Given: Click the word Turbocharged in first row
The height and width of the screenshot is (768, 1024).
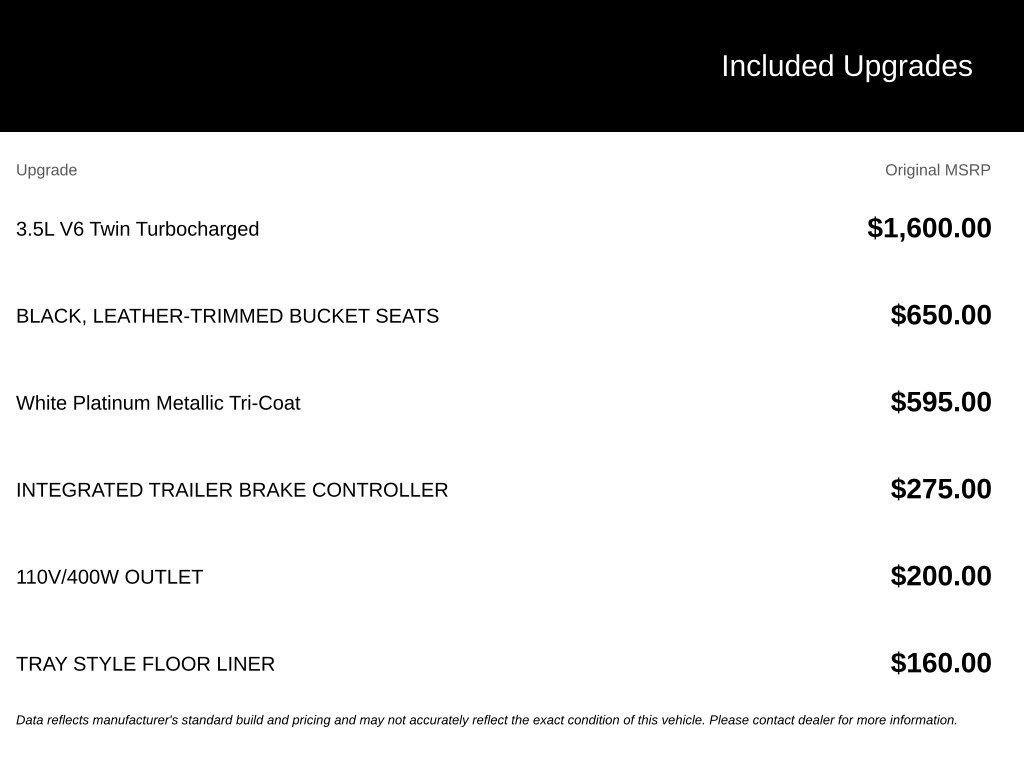Looking at the screenshot, I should coord(197,229).
